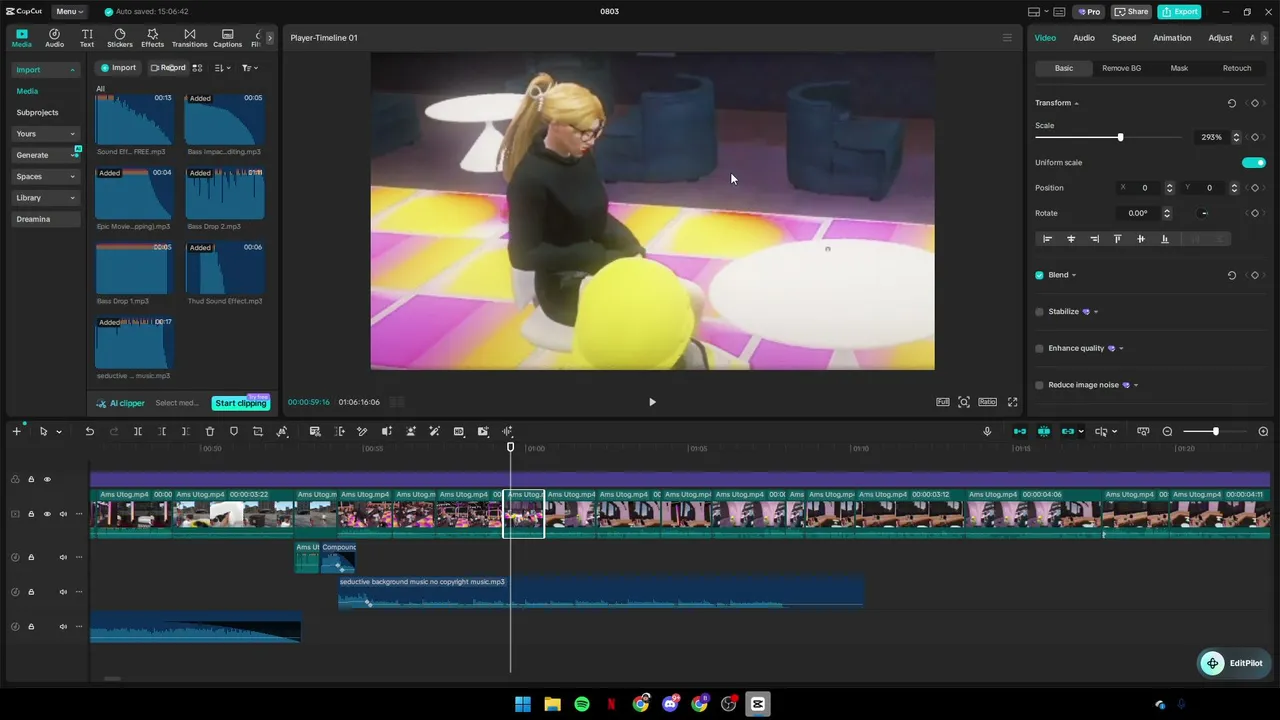Click the Crop icon in the timeline toolbar

click(x=258, y=432)
